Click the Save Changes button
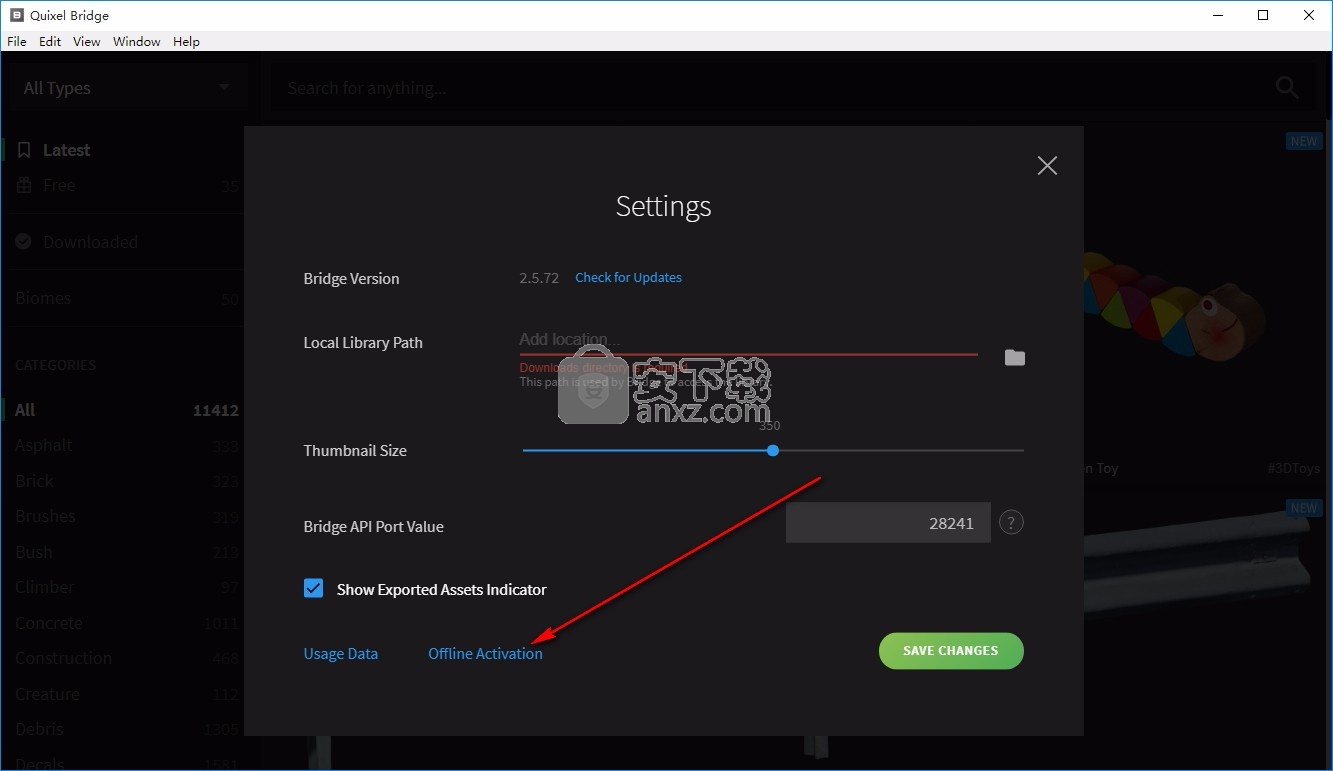The height and width of the screenshot is (771, 1333). [x=951, y=651]
